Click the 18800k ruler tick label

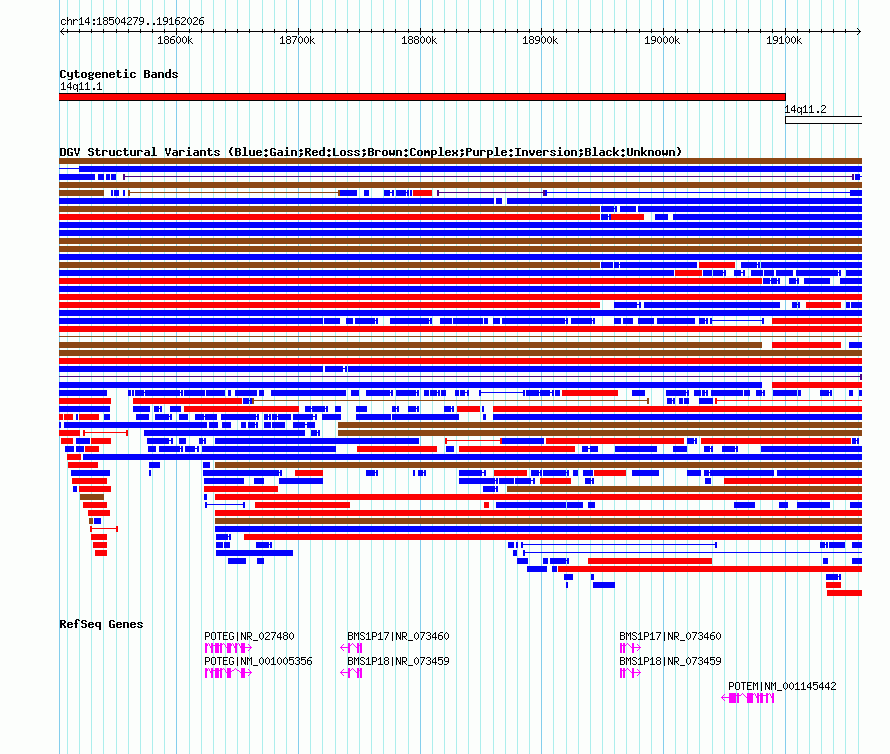[419, 40]
